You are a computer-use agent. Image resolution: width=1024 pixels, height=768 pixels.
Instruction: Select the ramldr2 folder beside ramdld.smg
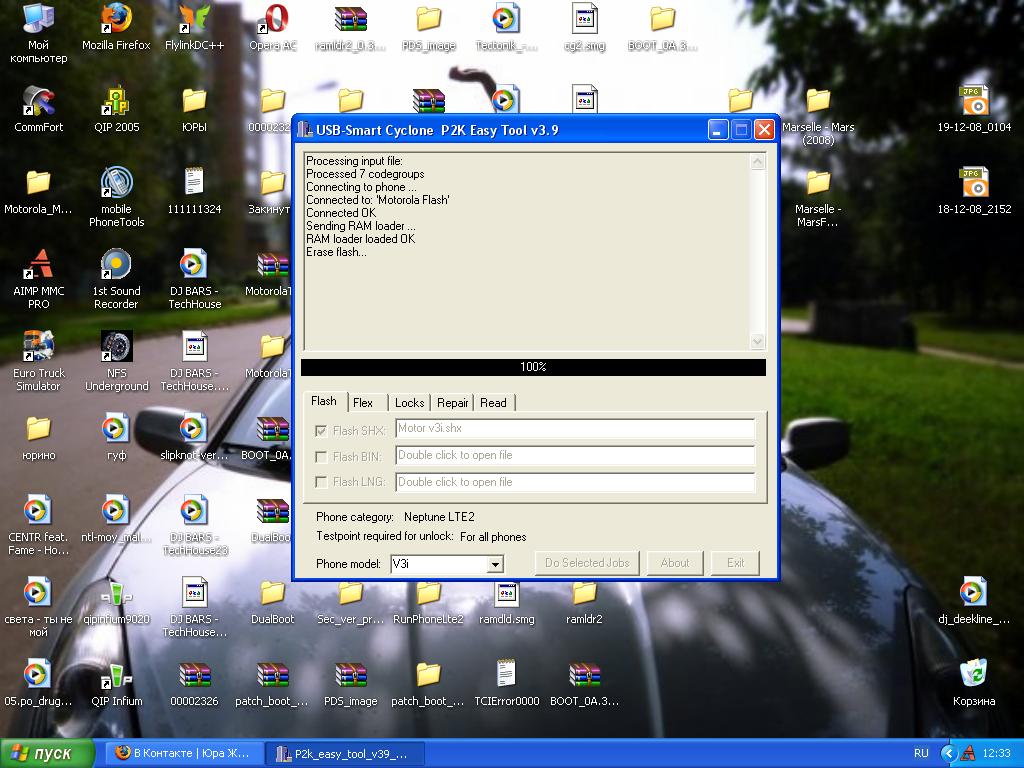(584, 601)
